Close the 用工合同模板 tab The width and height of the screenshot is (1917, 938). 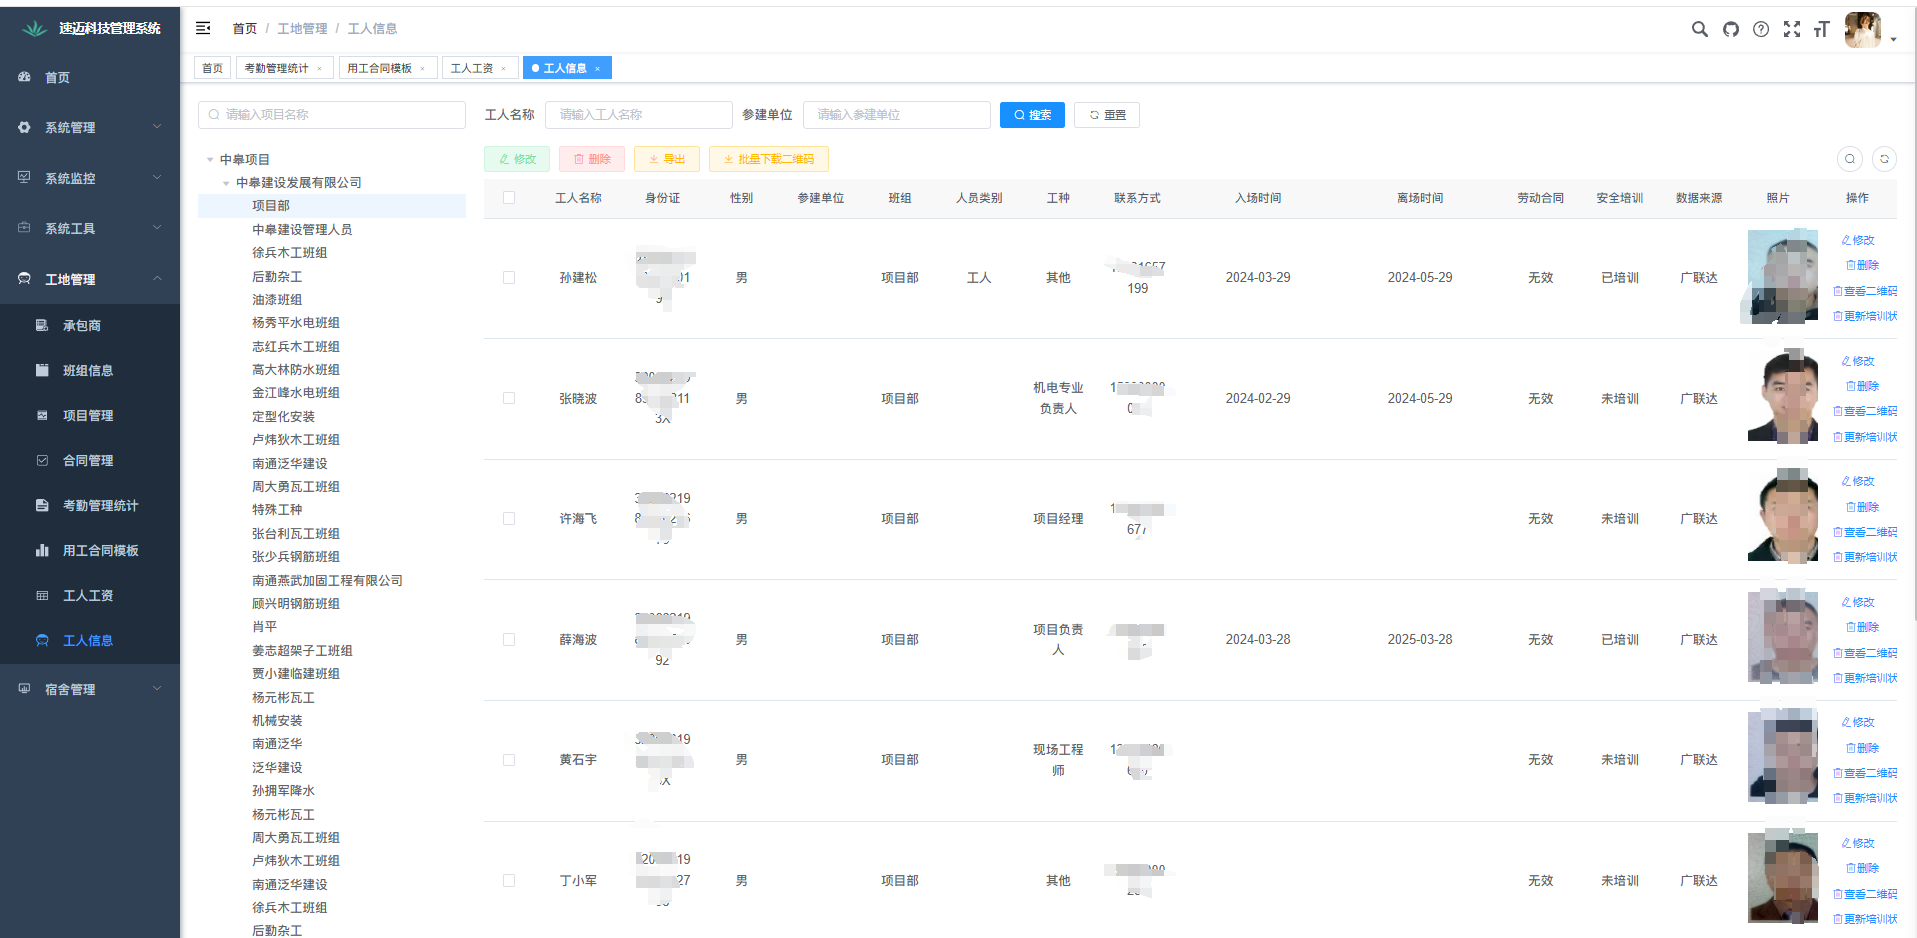pyautogui.click(x=422, y=68)
